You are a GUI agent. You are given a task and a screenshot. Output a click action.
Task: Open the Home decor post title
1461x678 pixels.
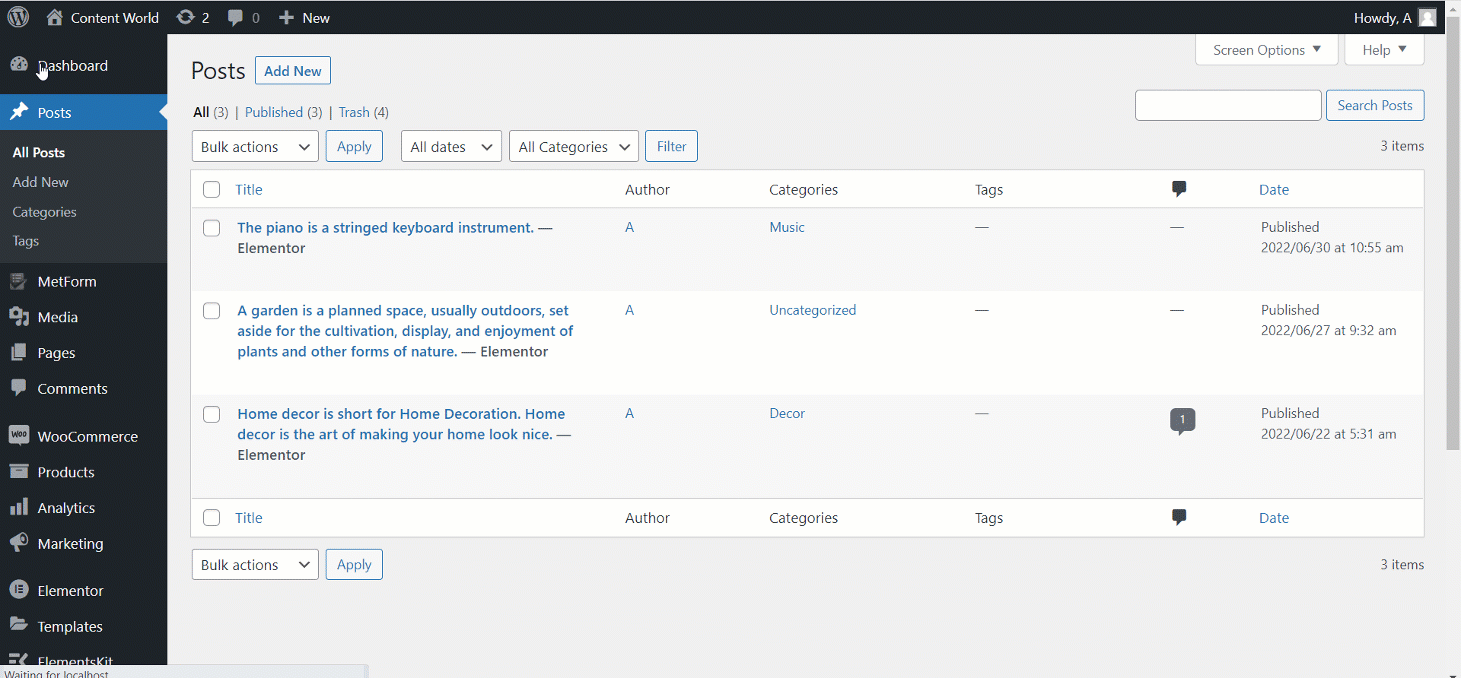(401, 424)
